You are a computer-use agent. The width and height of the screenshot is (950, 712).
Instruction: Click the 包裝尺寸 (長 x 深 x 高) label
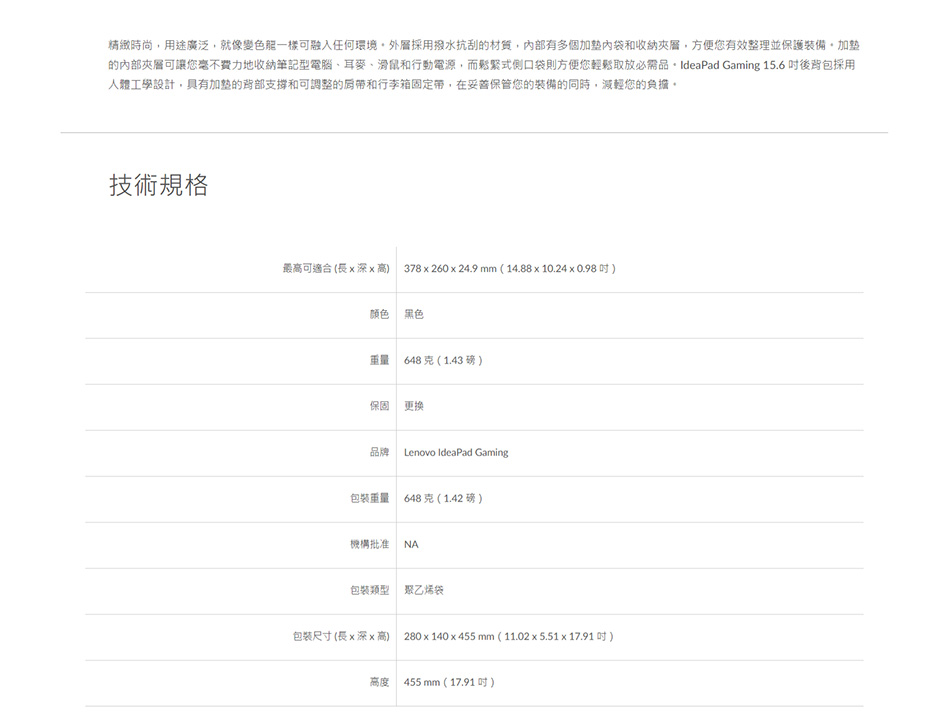(340, 637)
